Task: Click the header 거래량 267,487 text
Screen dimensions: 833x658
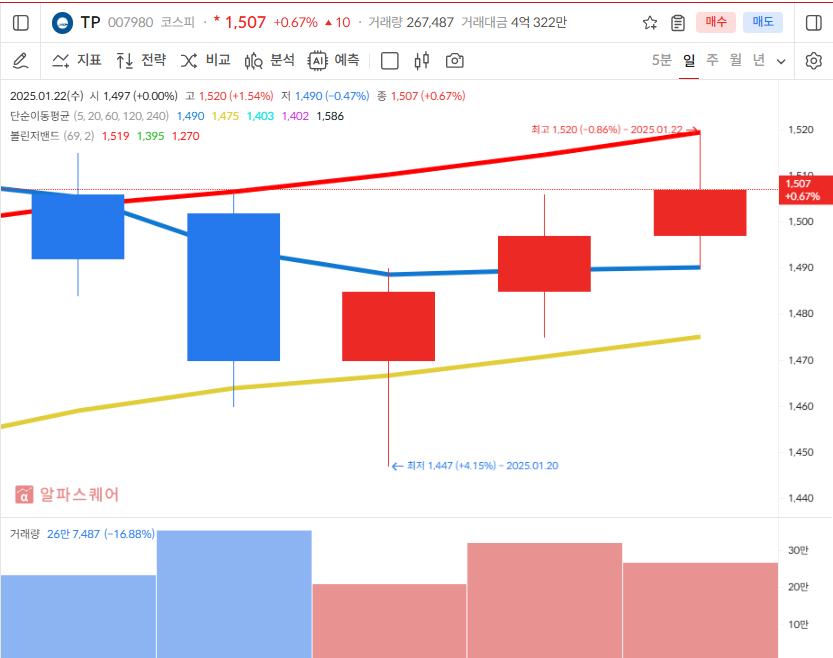Action: [x=411, y=22]
